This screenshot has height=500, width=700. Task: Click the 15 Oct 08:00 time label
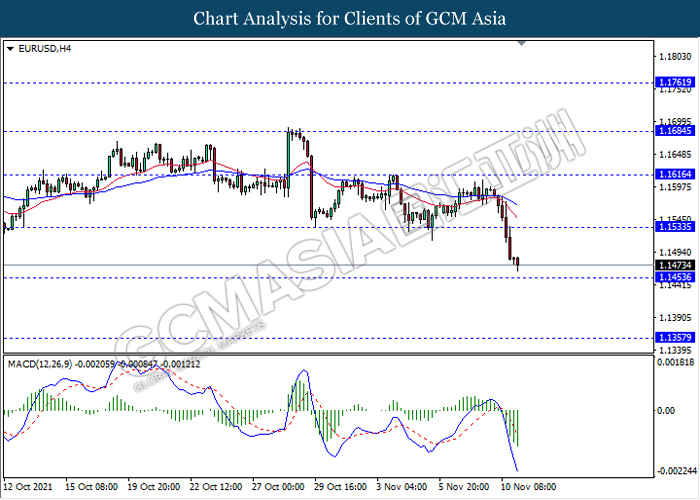click(x=92, y=487)
